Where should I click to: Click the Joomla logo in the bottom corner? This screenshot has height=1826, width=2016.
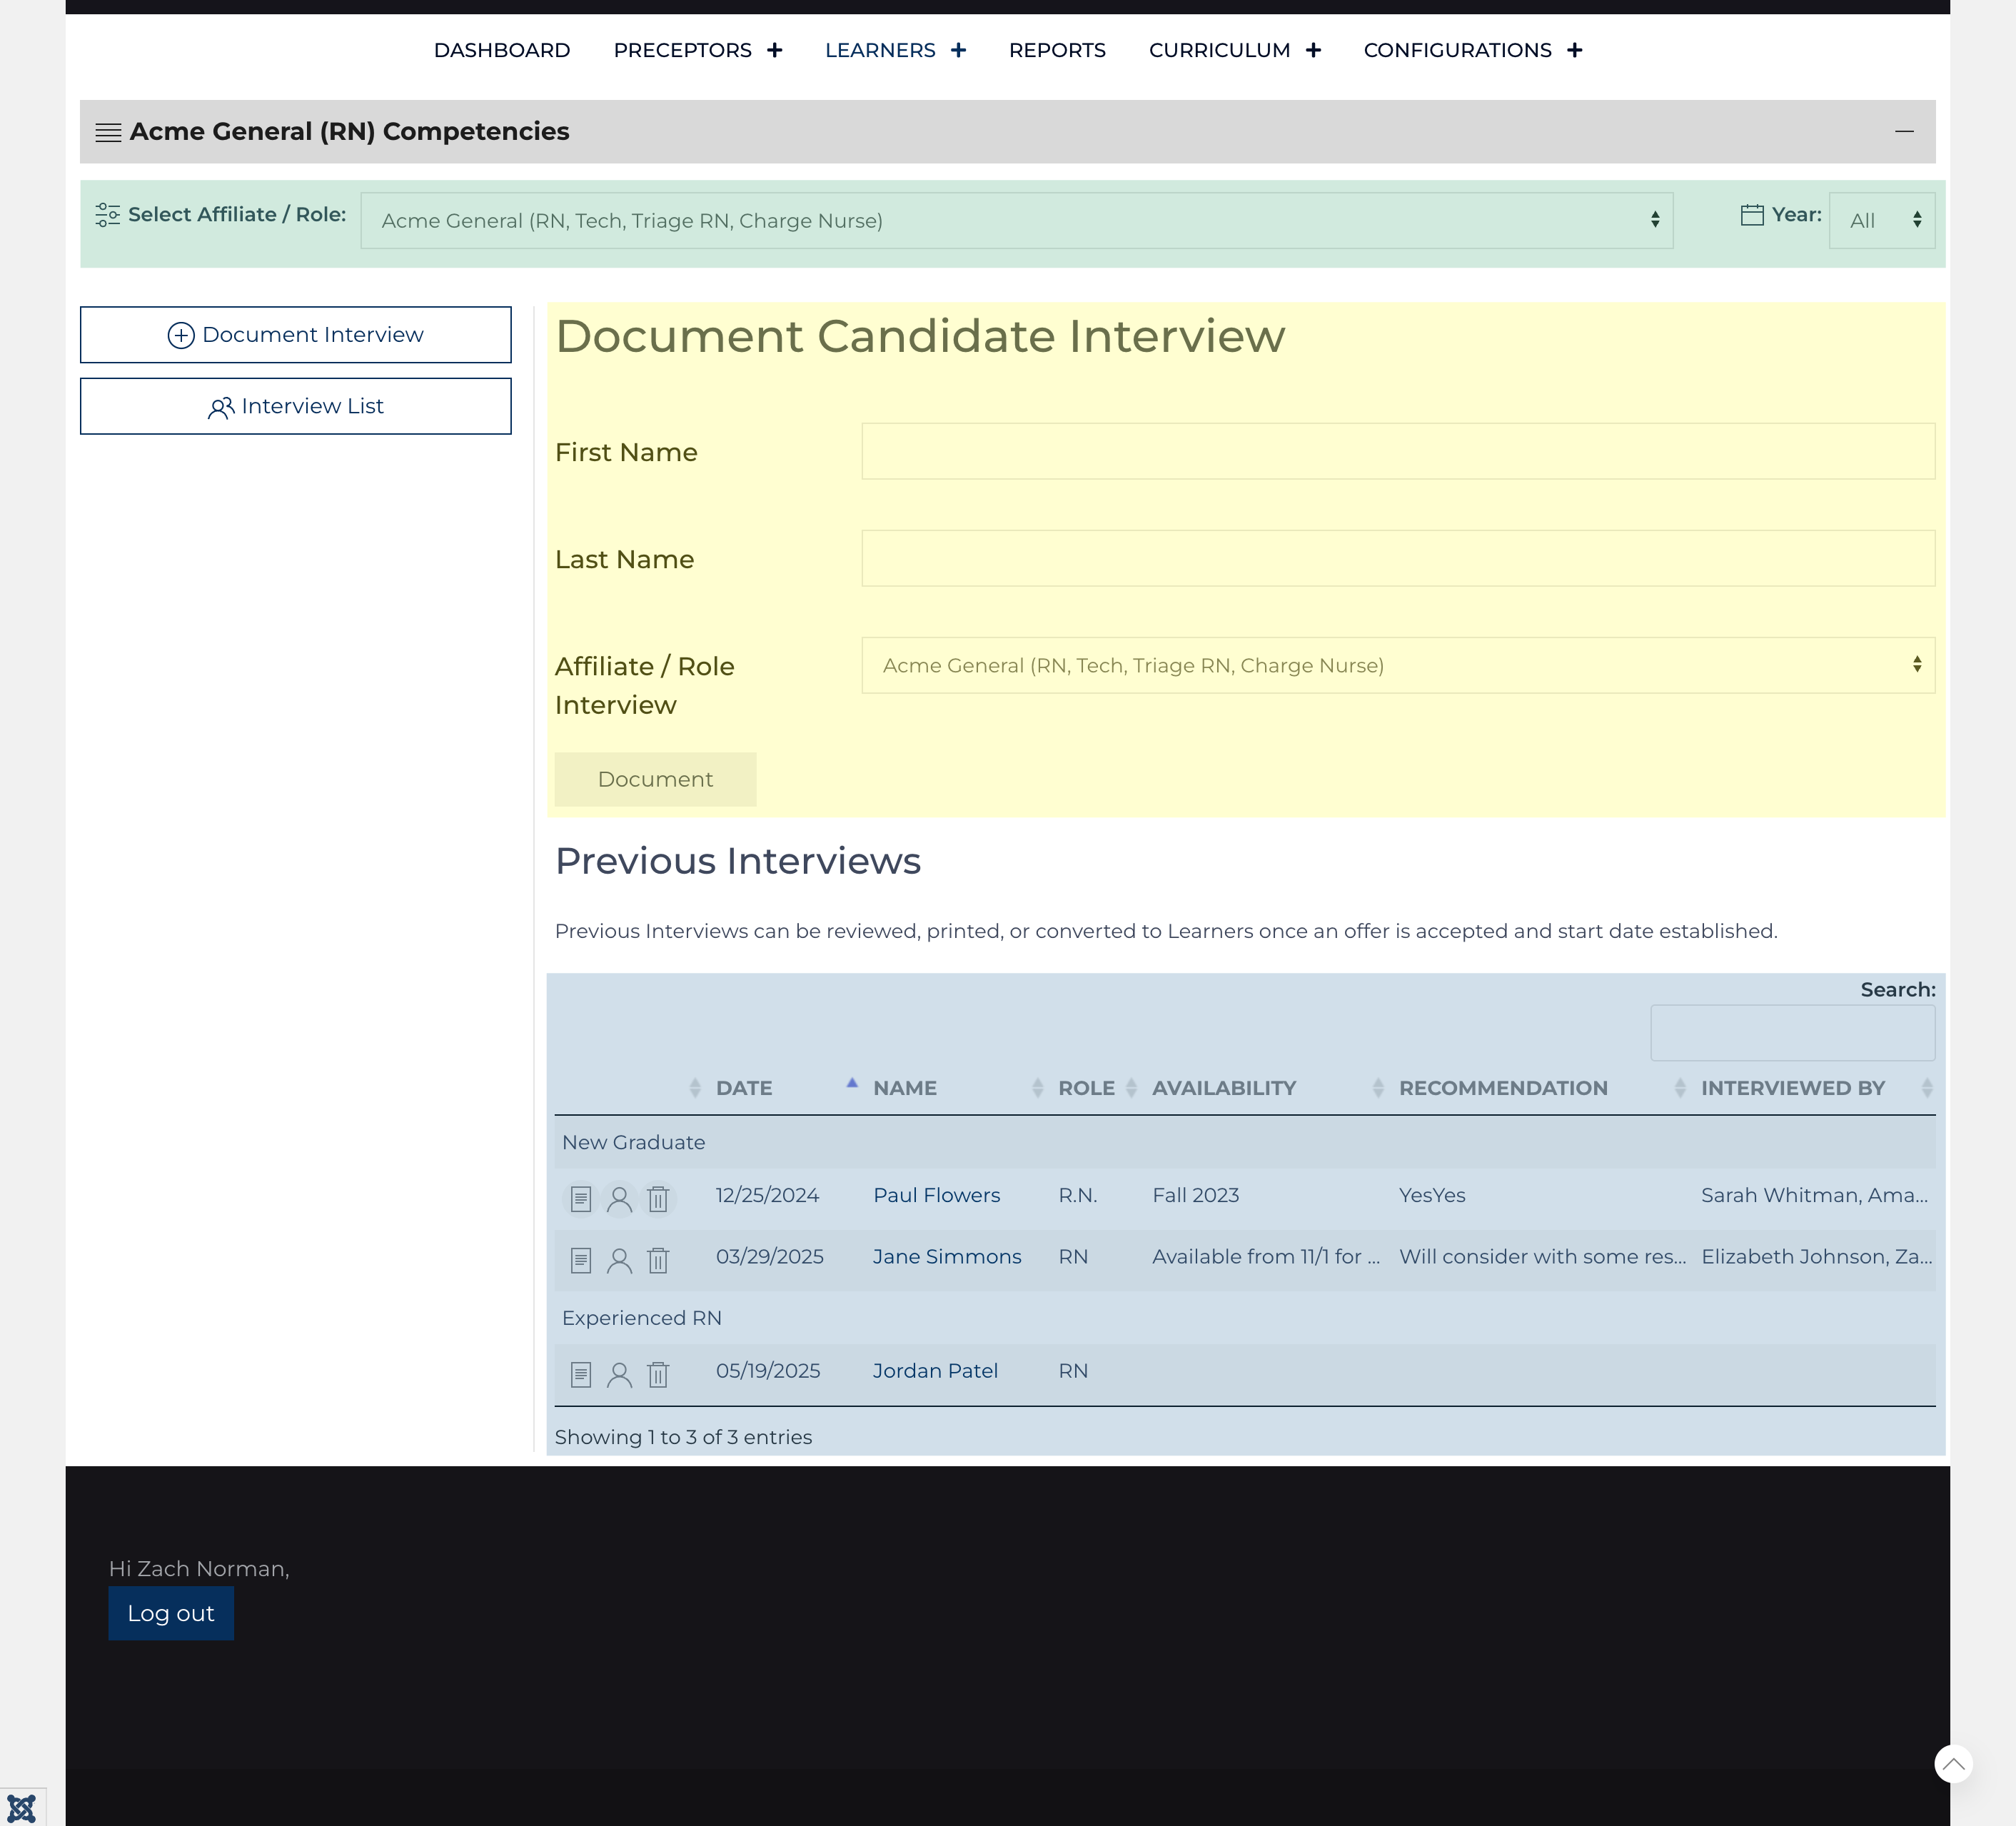22,1806
